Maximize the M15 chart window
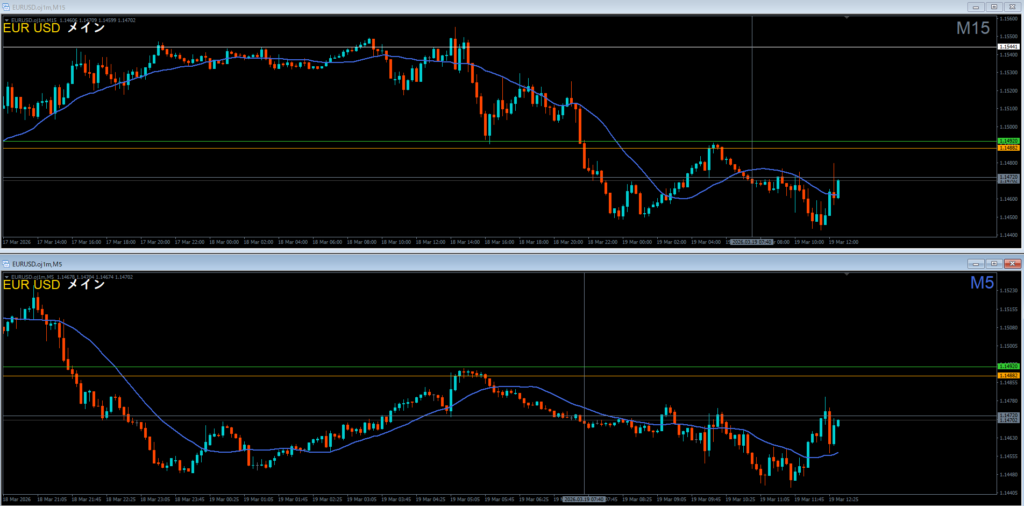Image resolution: width=1024 pixels, height=506 pixels. [x=992, y=6]
